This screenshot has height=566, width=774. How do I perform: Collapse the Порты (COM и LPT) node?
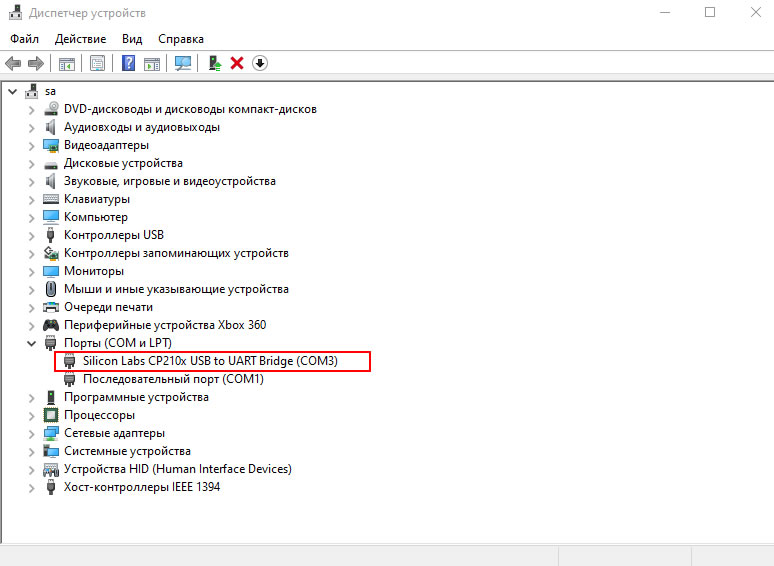[x=32, y=343]
